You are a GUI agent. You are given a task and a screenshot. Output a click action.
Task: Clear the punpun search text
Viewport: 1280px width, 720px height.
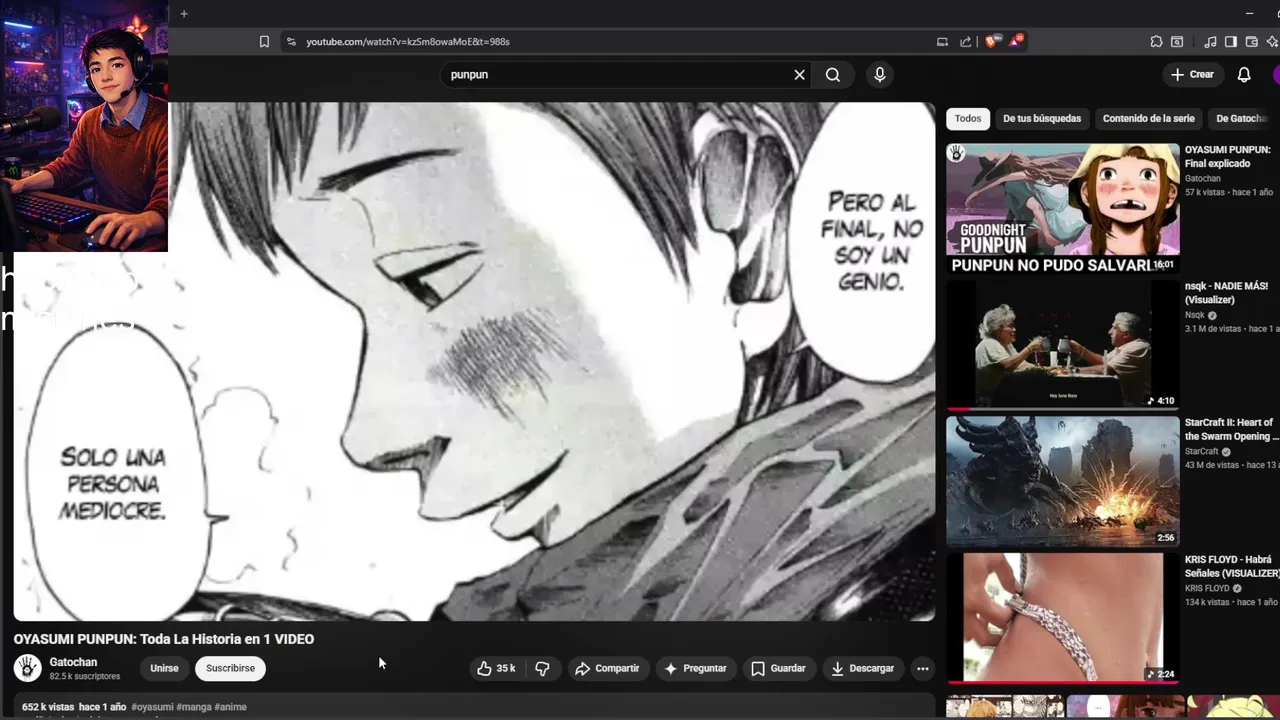coord(799,75)
